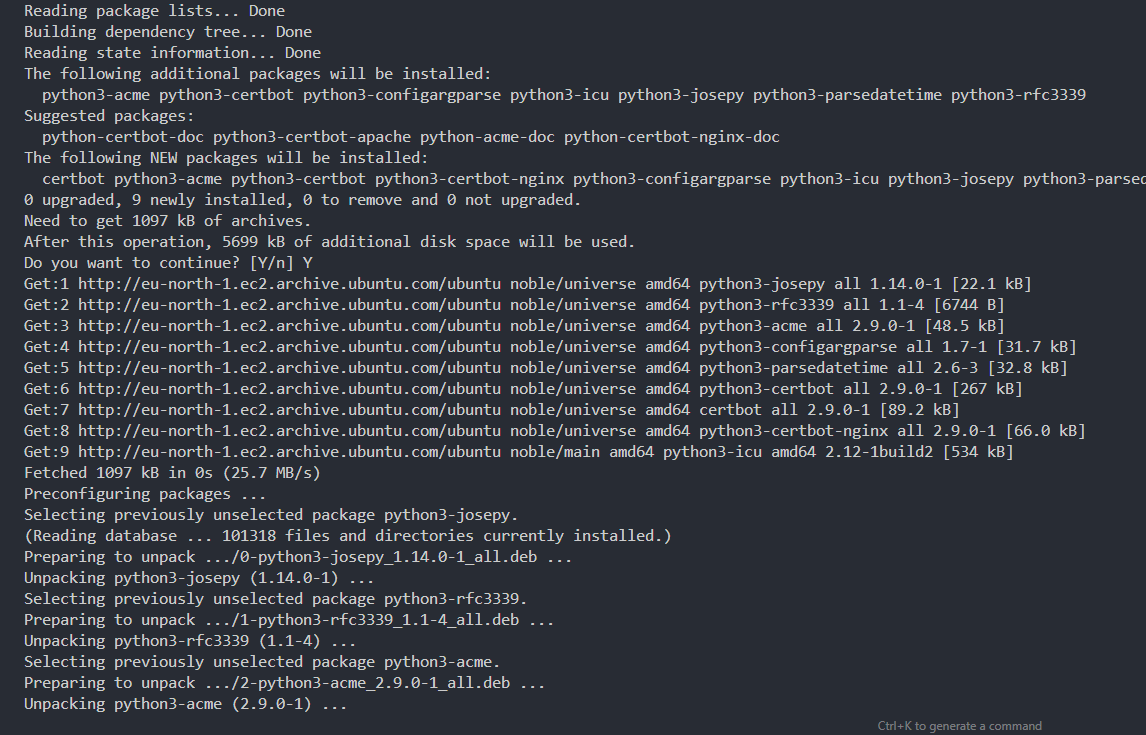Click the 'Reading package lists... Done' line
This screenshot has height=735, width=1146.
click(x=154, y=11)
